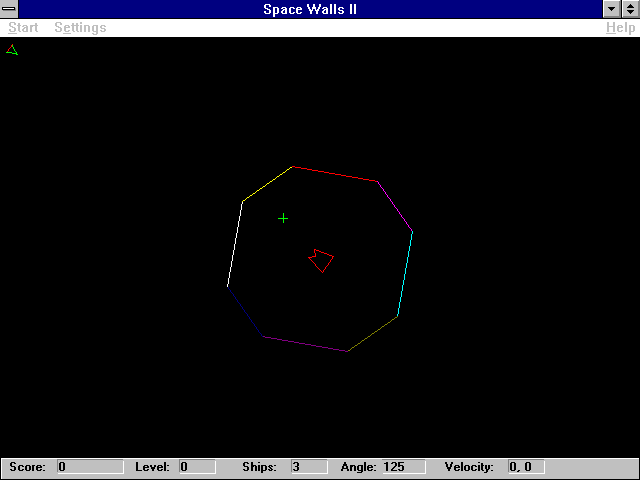Click the Angle label

coord(358,467)
